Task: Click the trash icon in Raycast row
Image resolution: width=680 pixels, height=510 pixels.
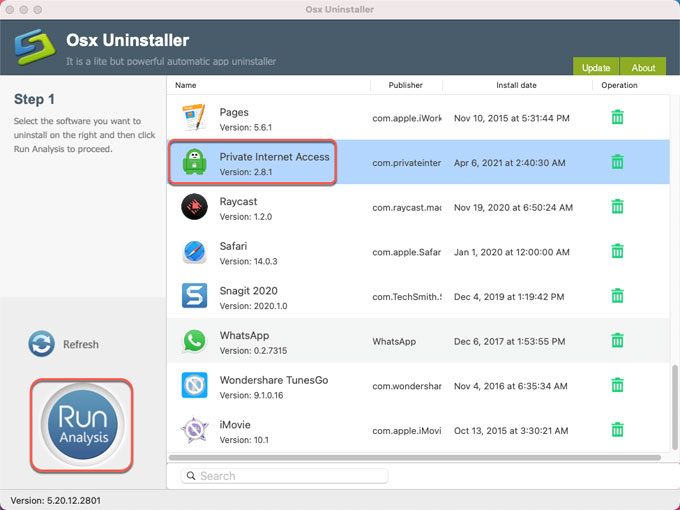Action: (x=618, y=206)
